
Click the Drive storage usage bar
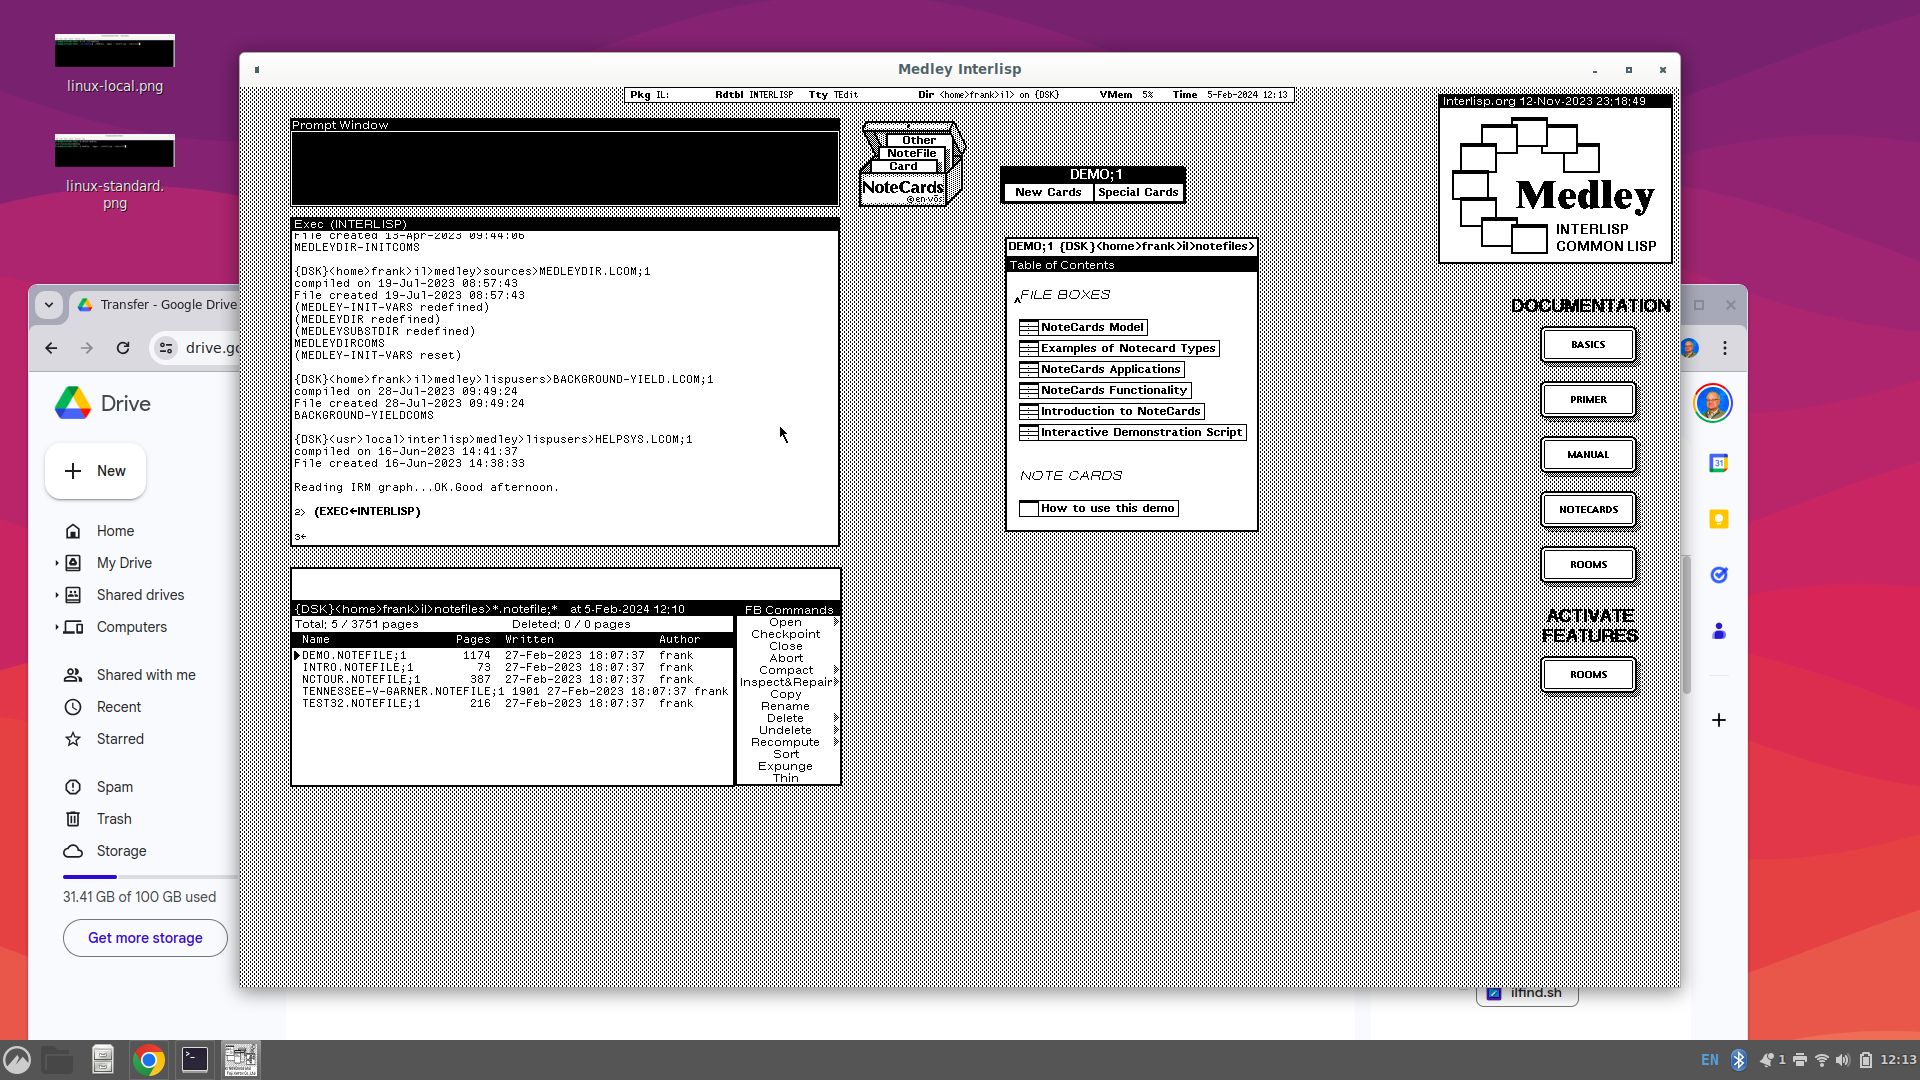150,877
